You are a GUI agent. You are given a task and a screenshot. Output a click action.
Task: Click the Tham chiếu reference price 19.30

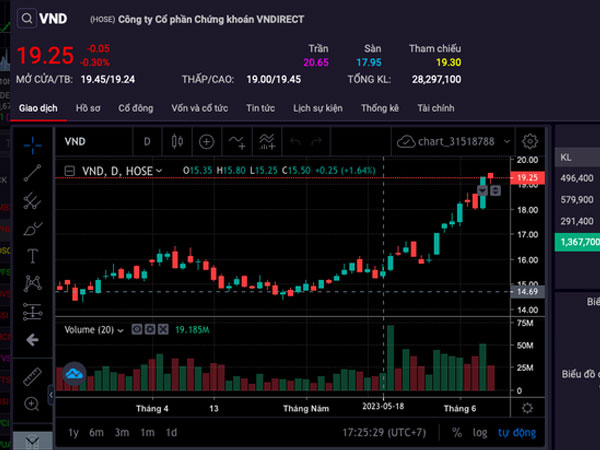click(448, 62)
